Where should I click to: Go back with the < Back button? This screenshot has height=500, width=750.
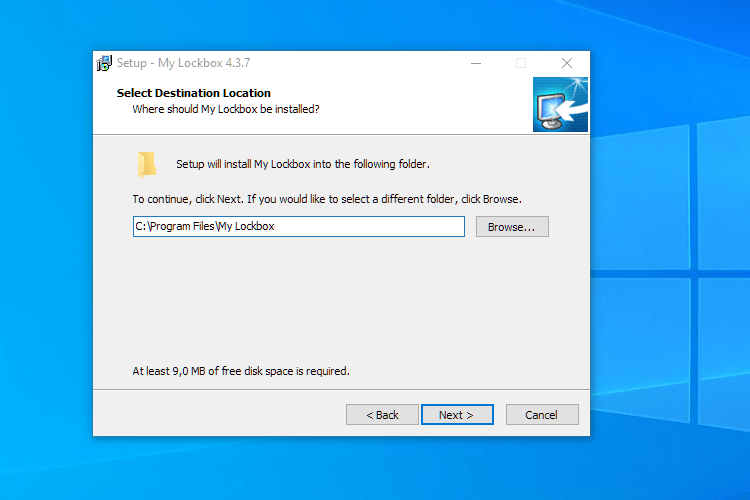coord(382,414)
